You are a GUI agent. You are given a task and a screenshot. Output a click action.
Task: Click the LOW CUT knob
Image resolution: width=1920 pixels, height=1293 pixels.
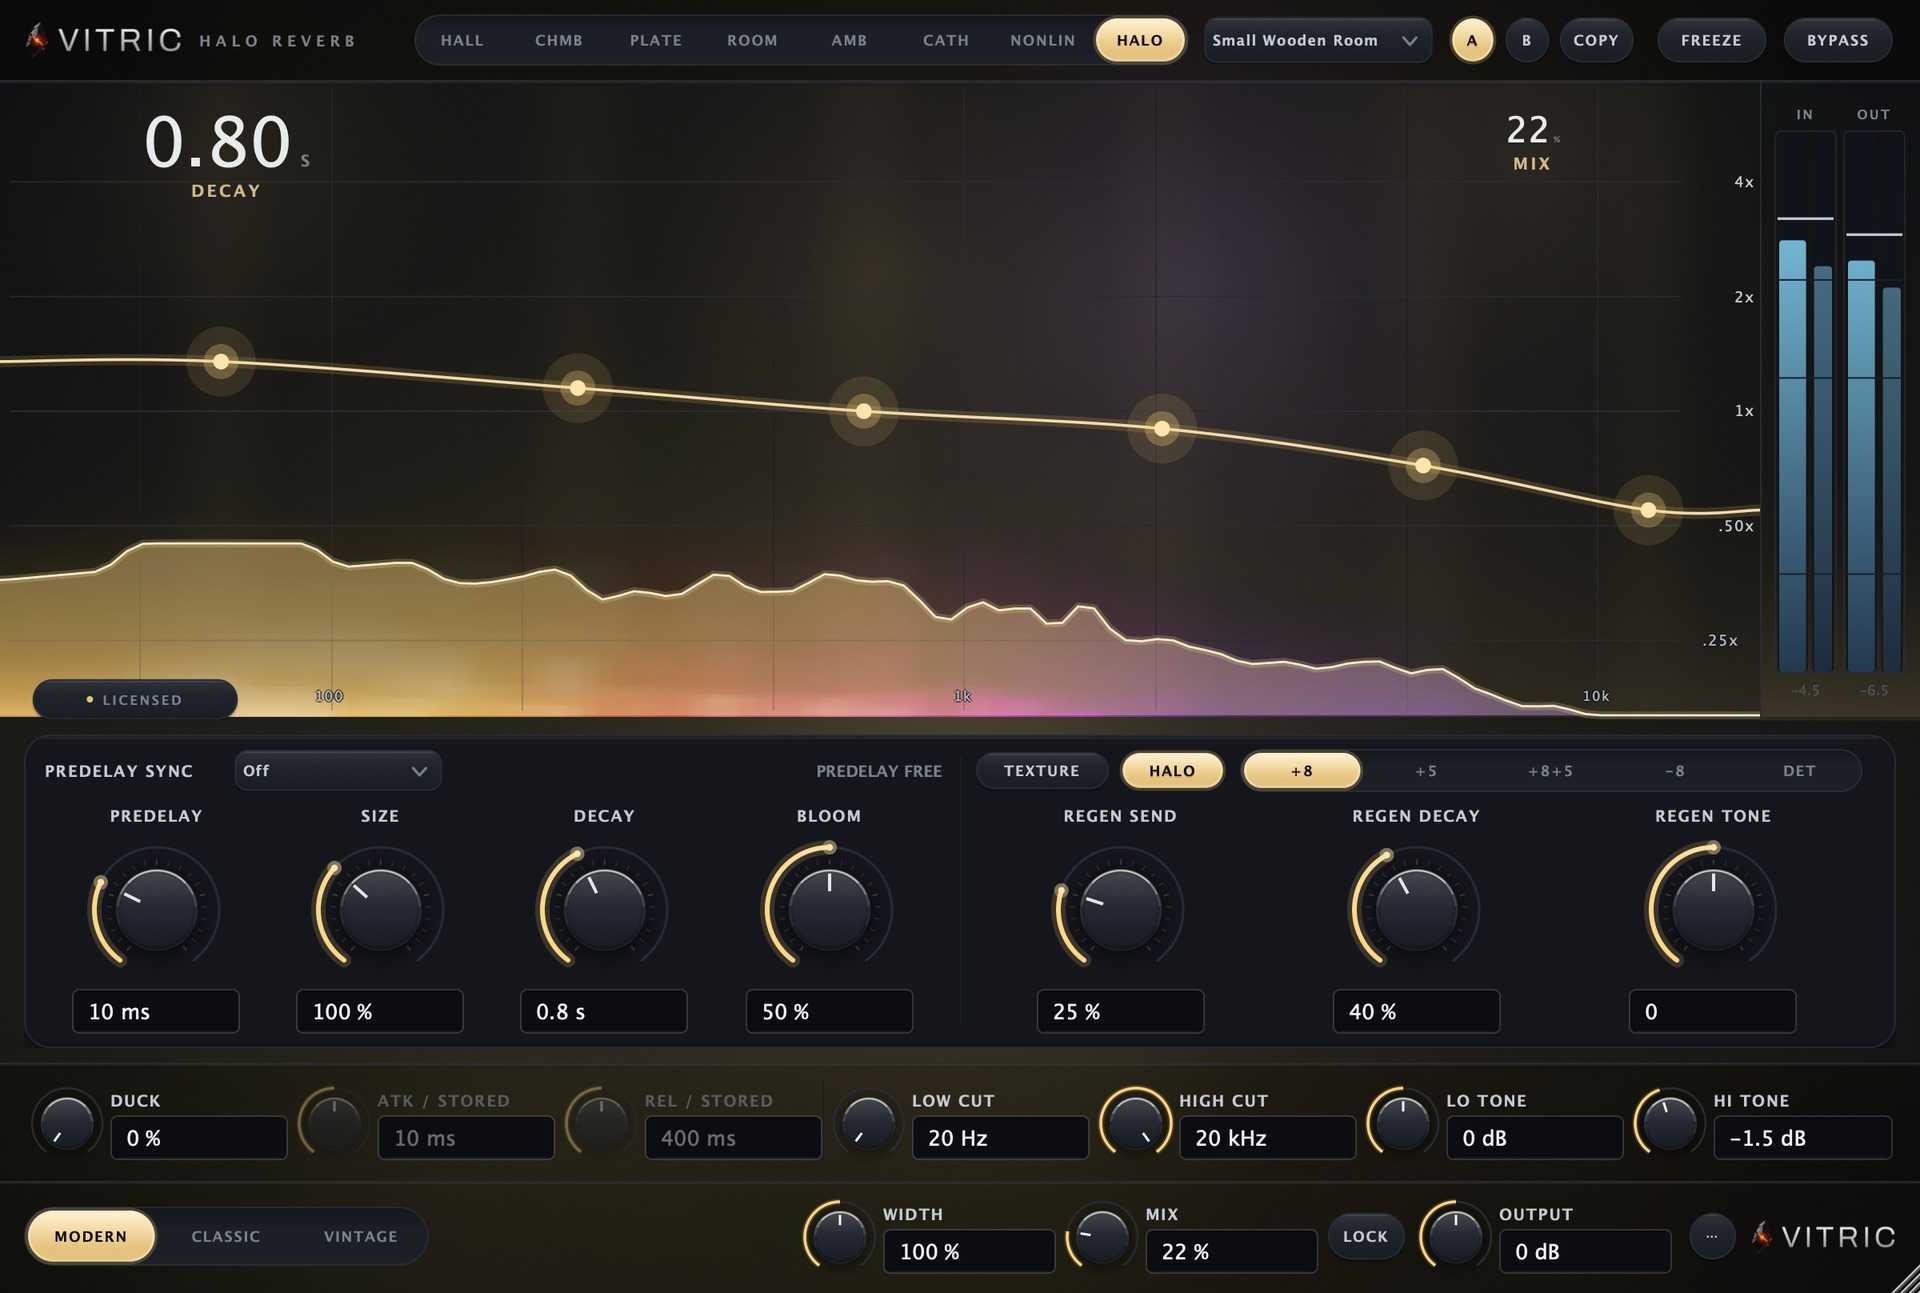868,1124
